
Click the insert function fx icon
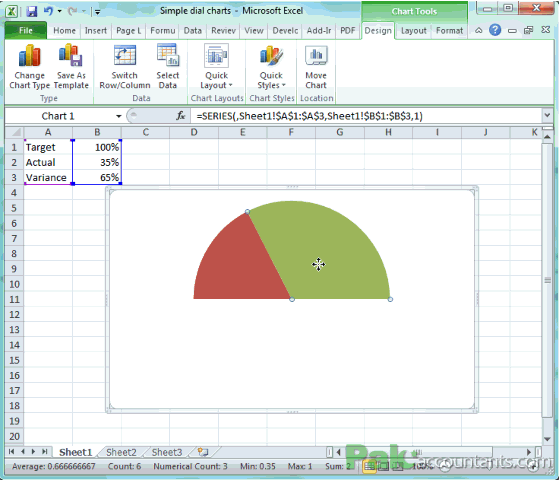tap(181, 116)
